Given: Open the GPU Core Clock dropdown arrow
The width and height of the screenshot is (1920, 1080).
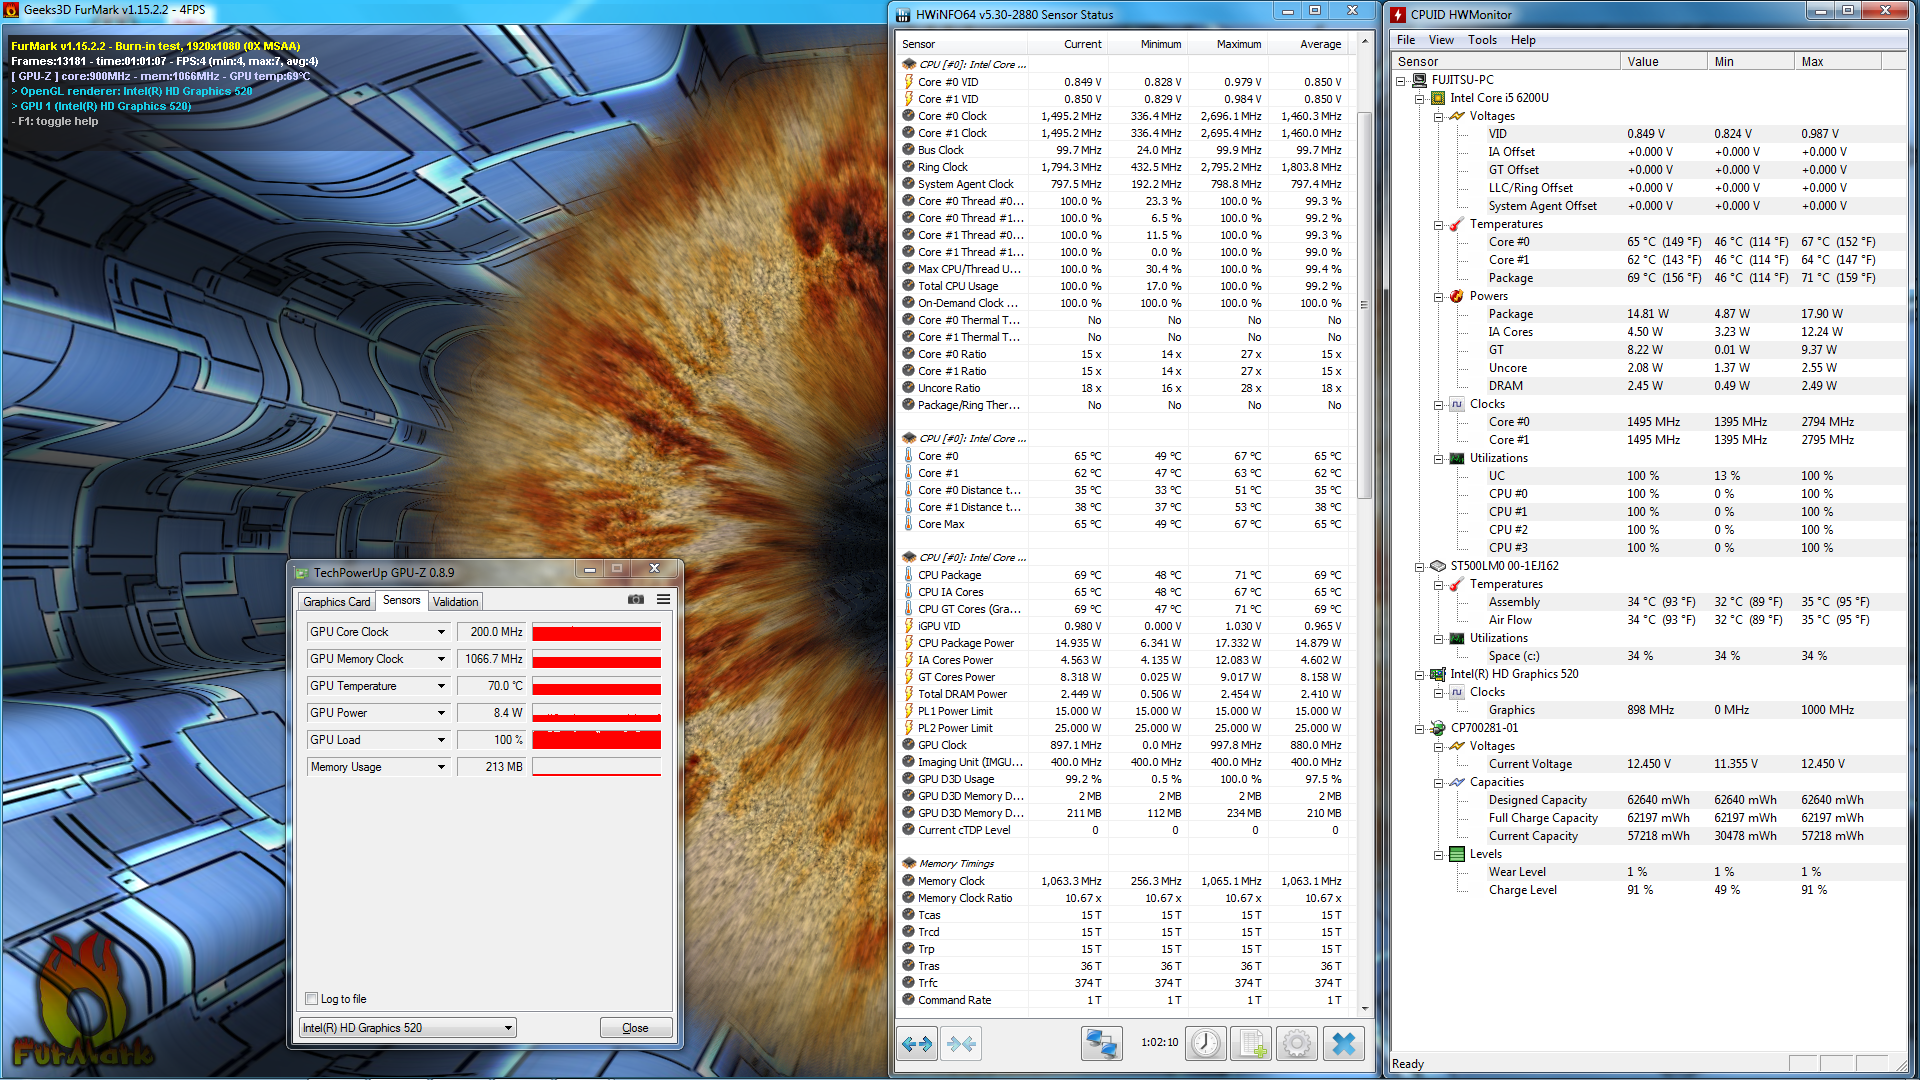Looking at the screenshot, I should click(441, 632).
